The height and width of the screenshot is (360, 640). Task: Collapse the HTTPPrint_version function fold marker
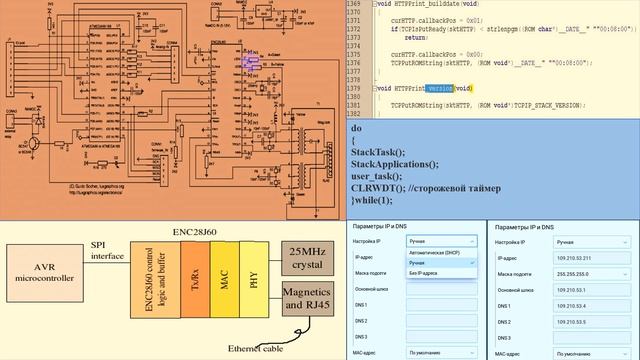(x=374, y=88)
